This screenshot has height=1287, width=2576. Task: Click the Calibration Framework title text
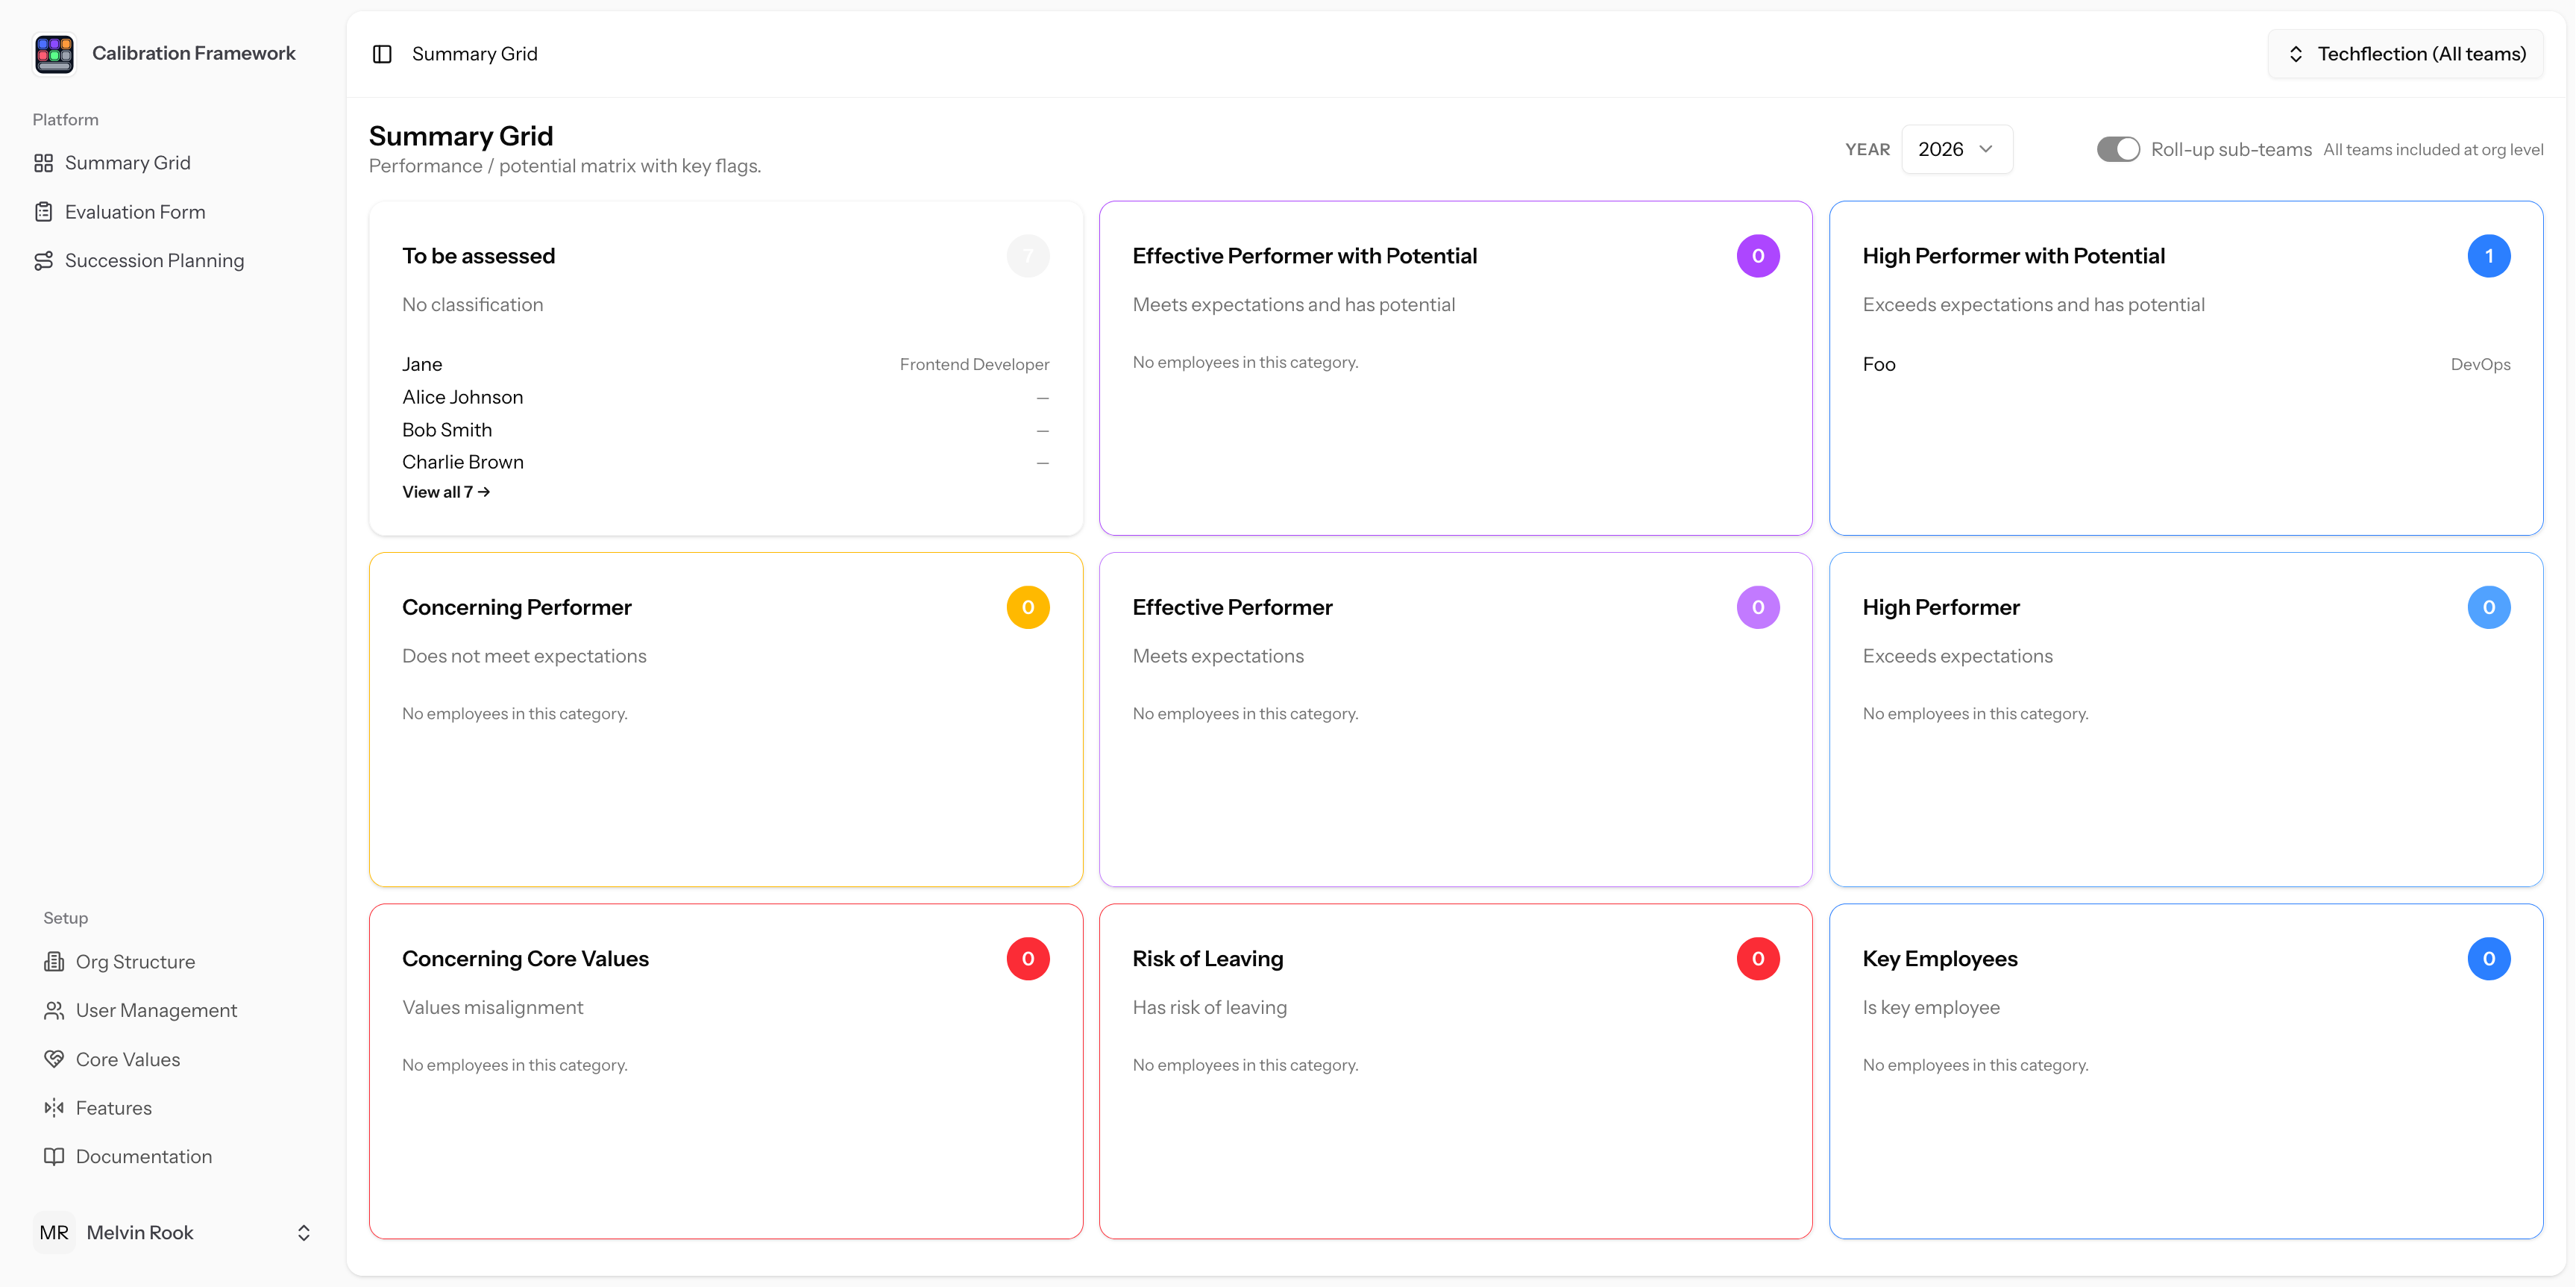(x=194, y=53)
